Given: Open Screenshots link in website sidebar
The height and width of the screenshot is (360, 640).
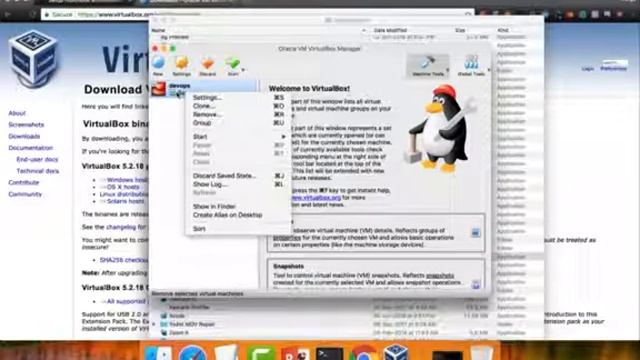Looking at the screenshot, I should click(x=26, y=124).
